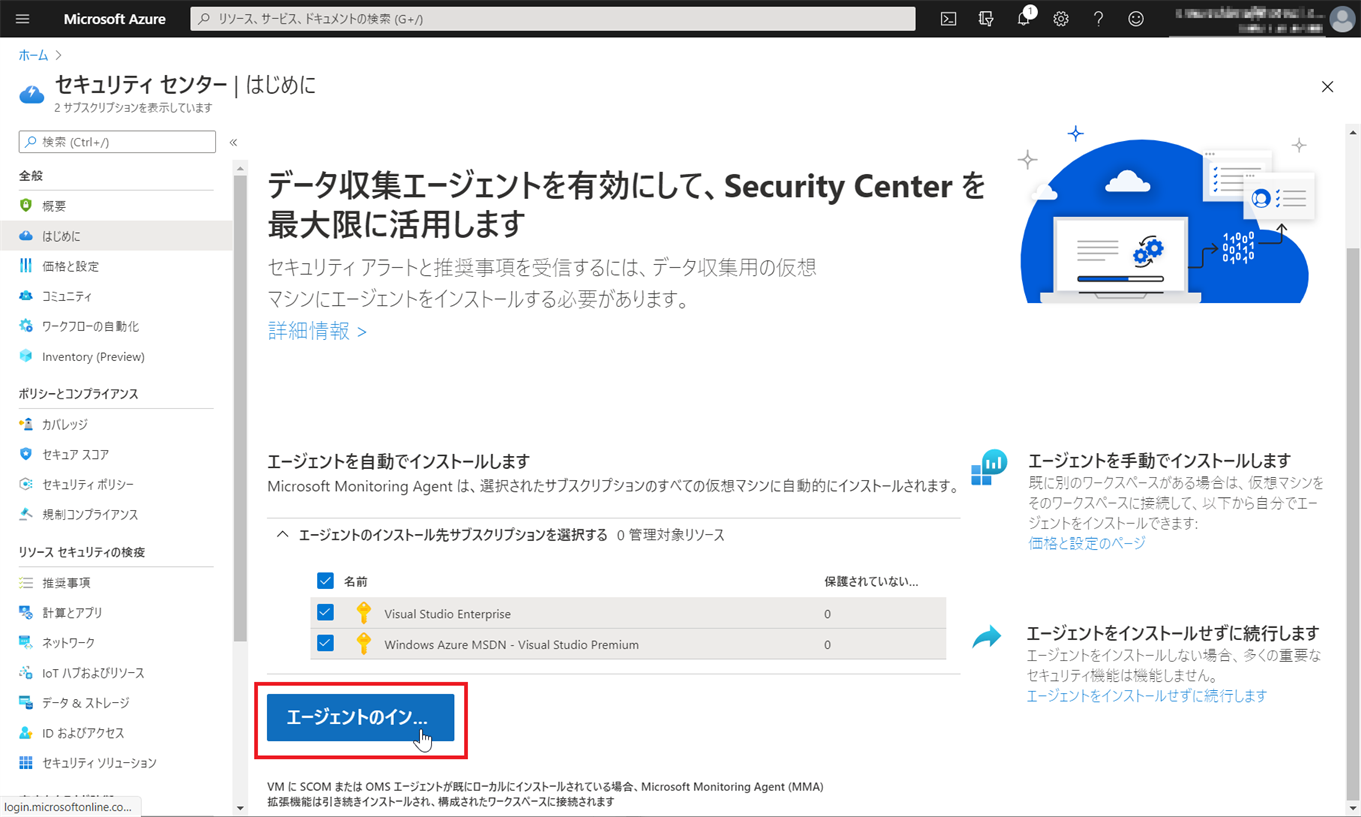Follow the 詳細情報 link
This screenshot has height=817, width=1361.
point(317,331)
